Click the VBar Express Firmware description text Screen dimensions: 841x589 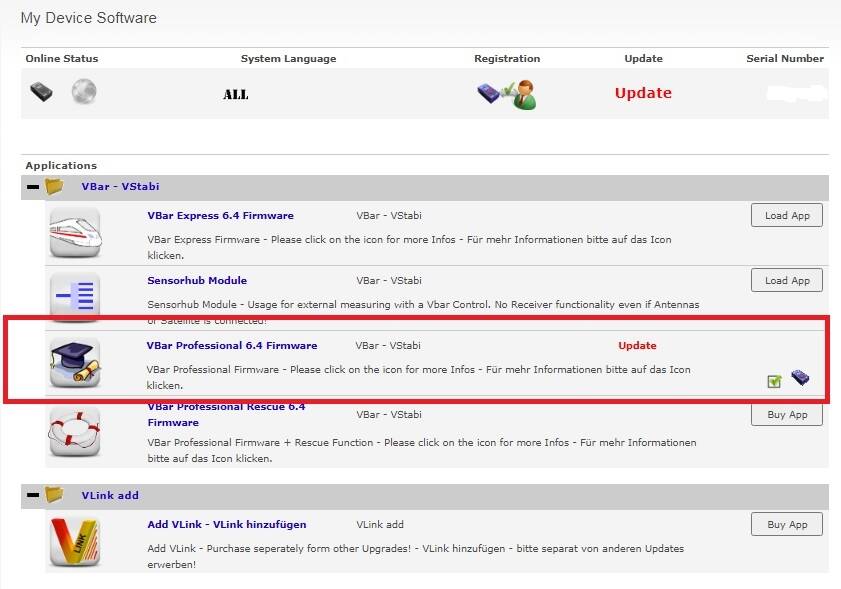409,247
